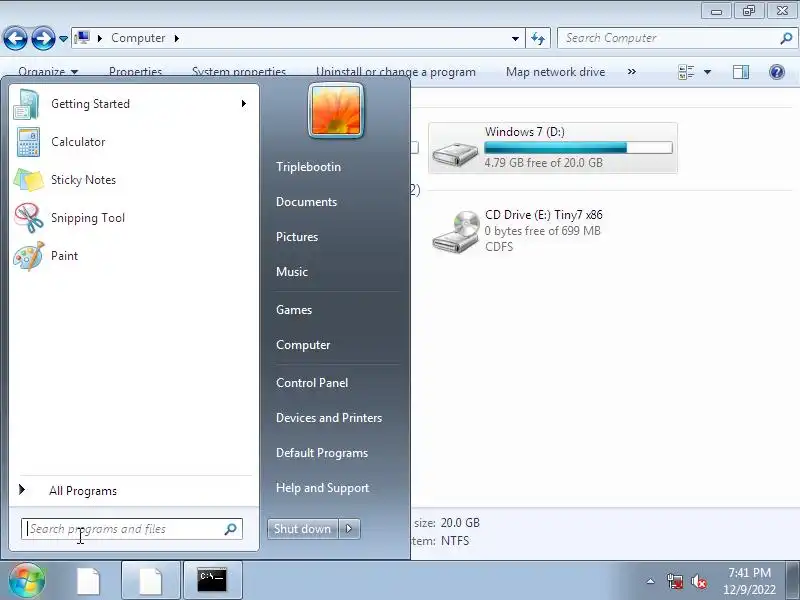Select Computer in Start menu

(303, 345)
